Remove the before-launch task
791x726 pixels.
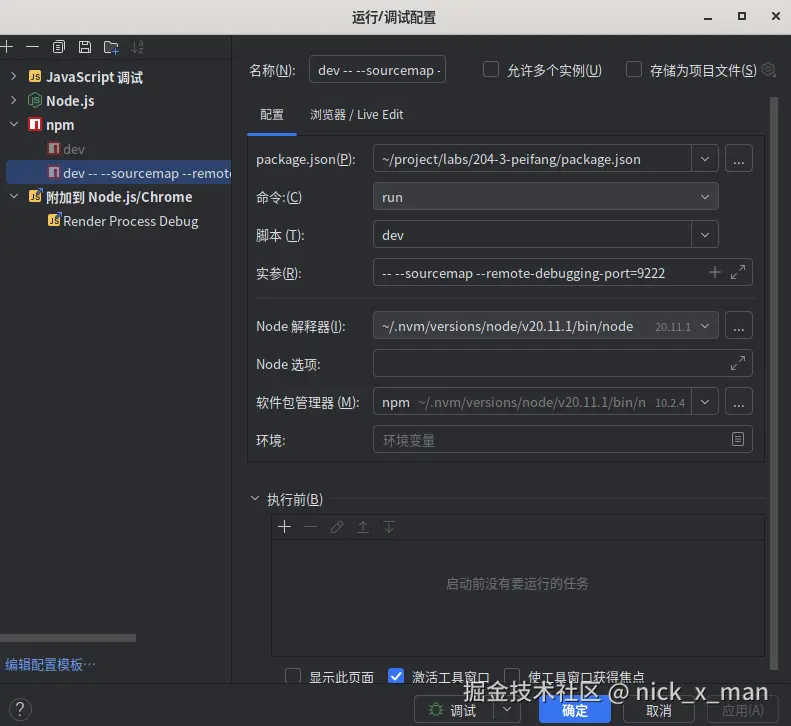click(x=311, y=527)
